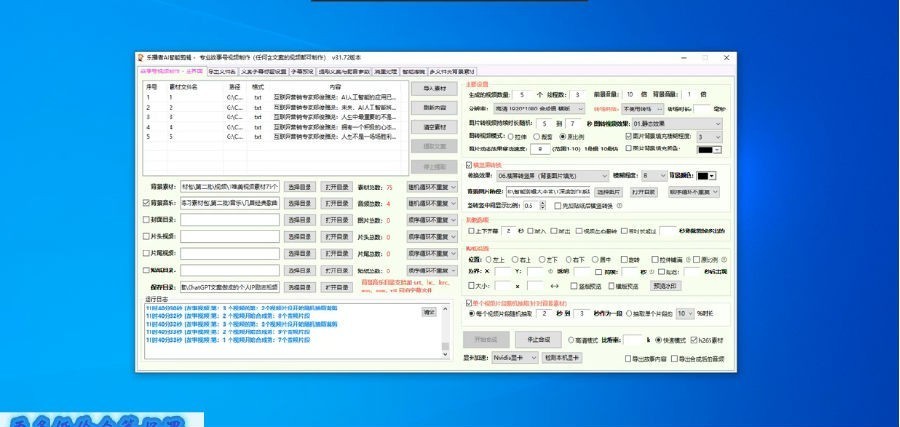Expand the 背景素材 loop mode dropdown

coord(430,187)
